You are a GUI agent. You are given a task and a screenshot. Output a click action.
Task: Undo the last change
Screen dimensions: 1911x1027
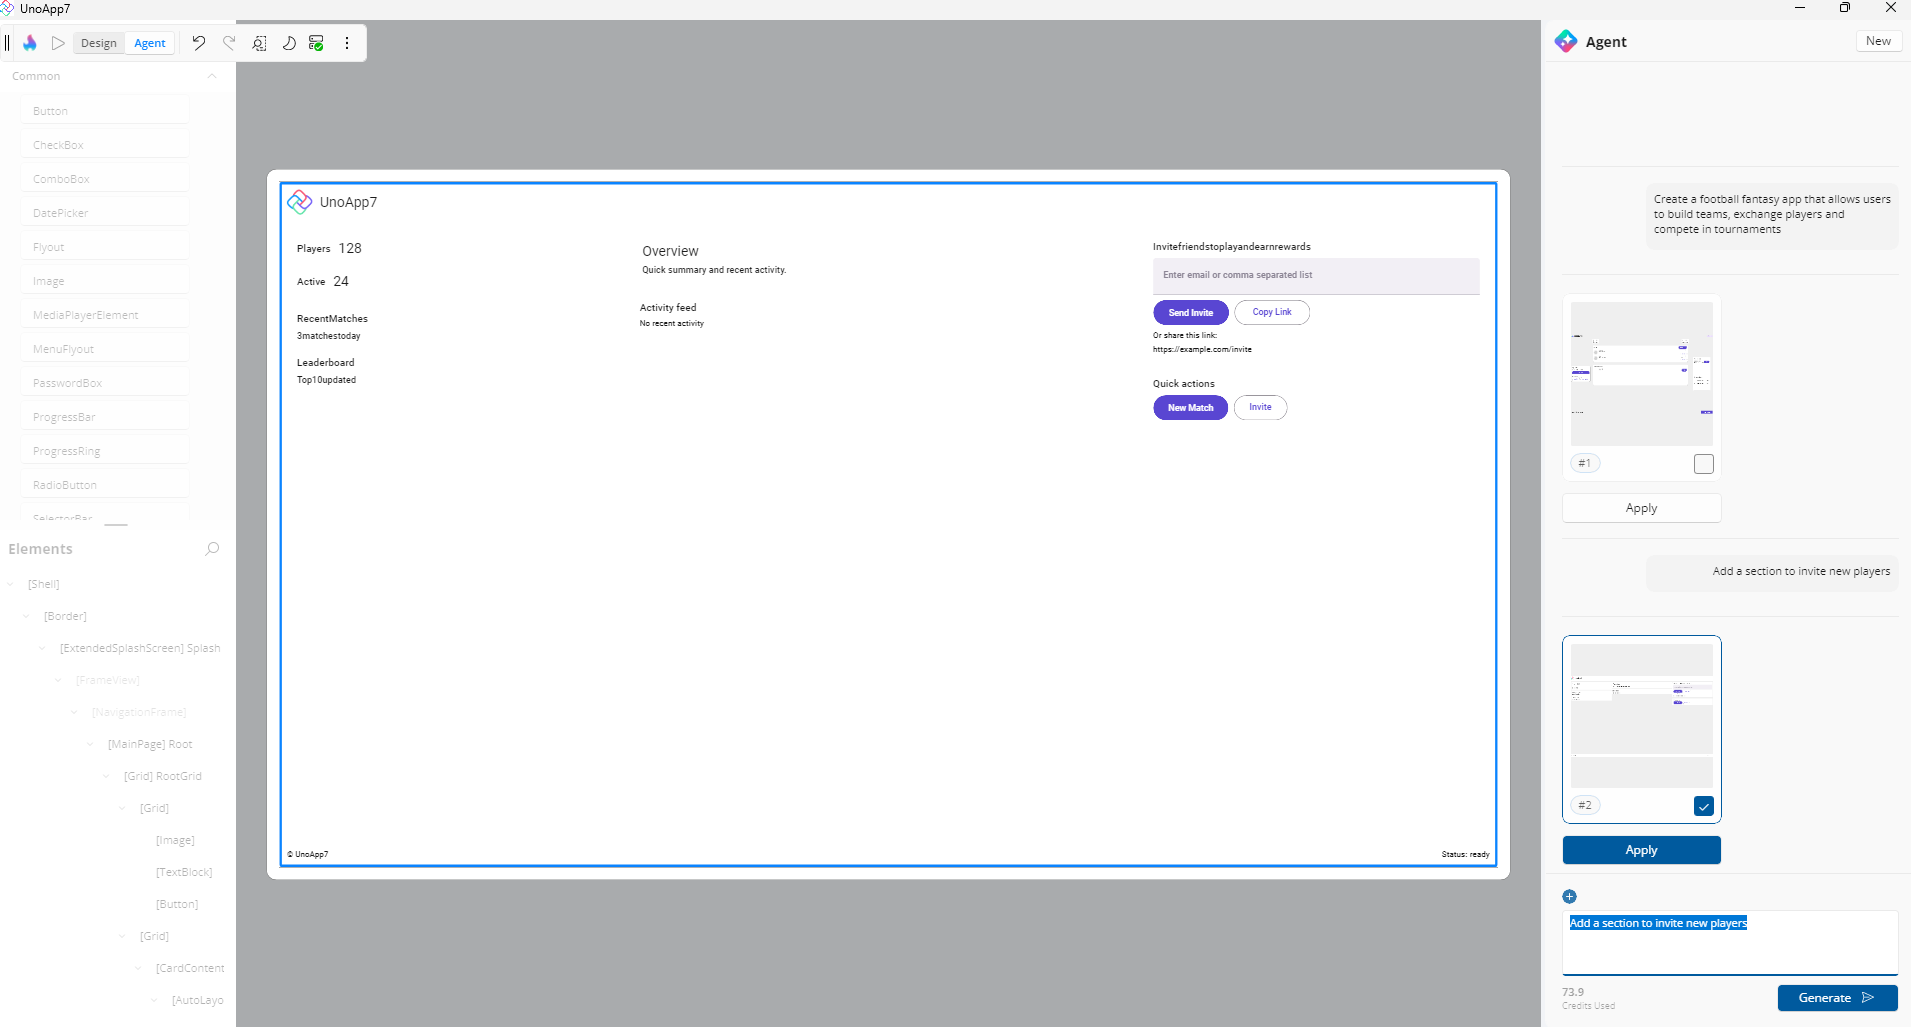pos(199,43)
